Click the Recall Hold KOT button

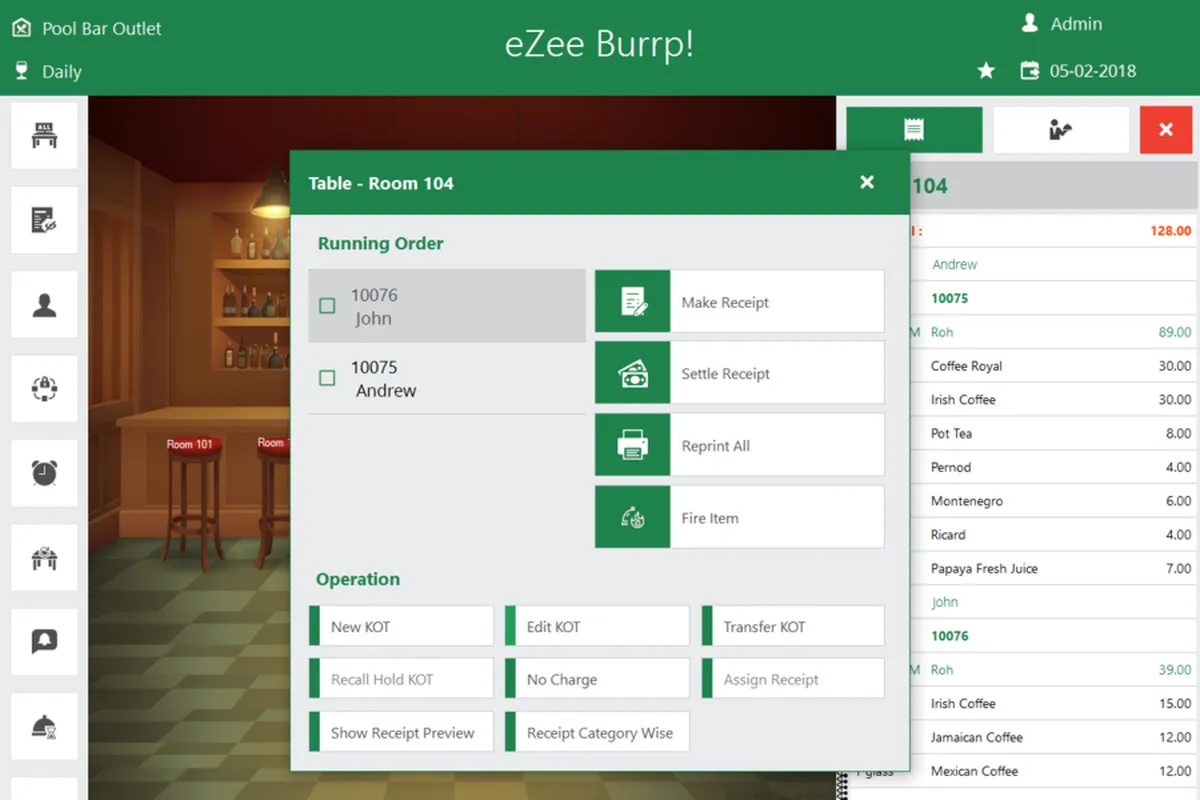[401, 678]
